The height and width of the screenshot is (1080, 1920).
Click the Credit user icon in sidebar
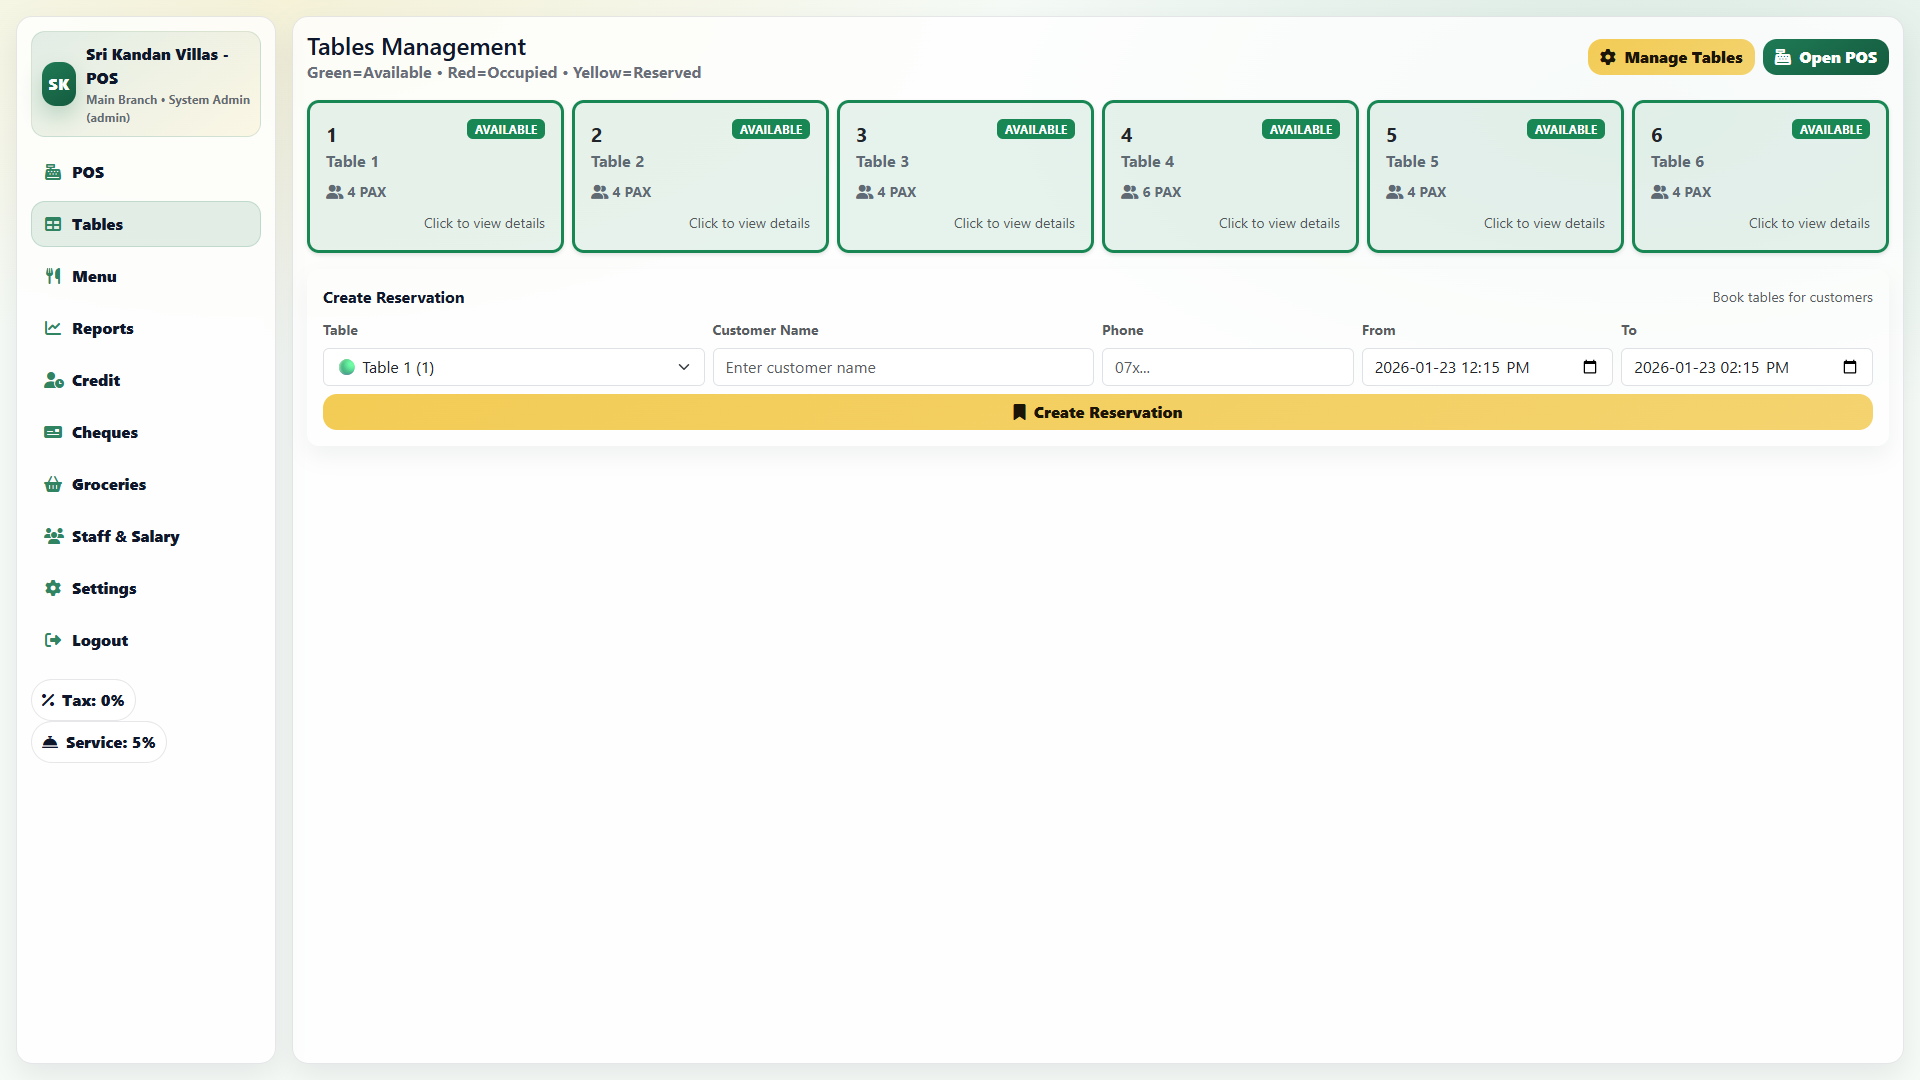pos(53,380)
